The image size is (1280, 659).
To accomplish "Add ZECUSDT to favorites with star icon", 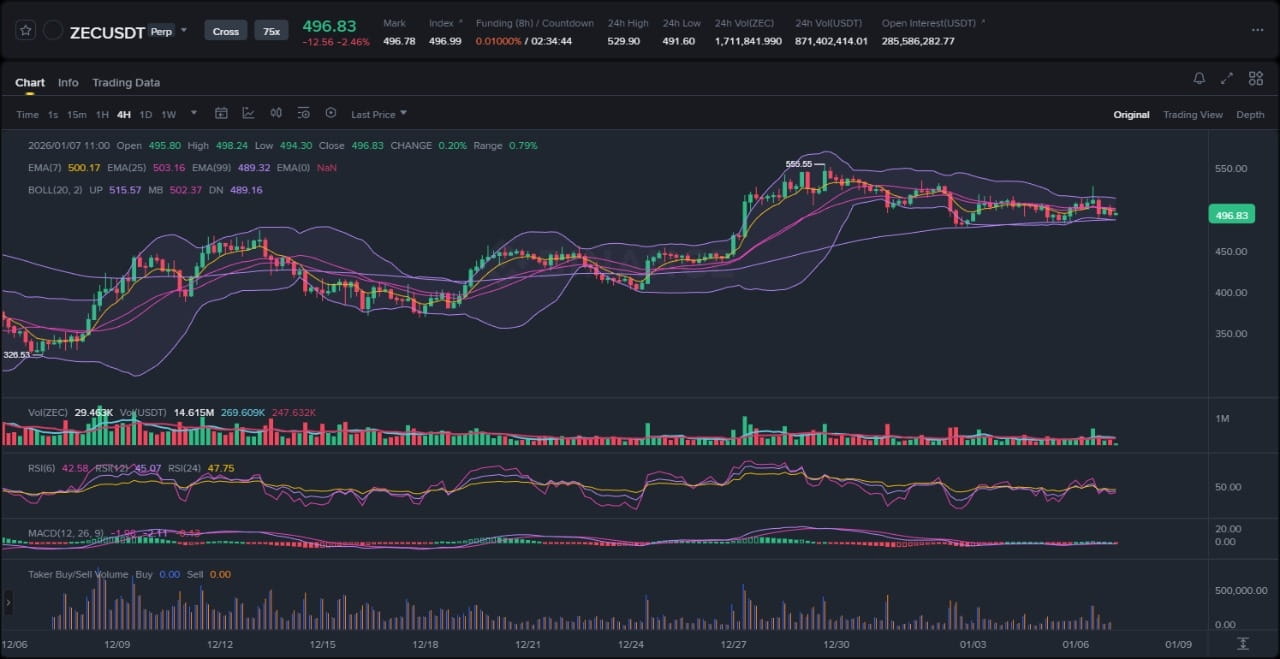I will coord(26,31).
